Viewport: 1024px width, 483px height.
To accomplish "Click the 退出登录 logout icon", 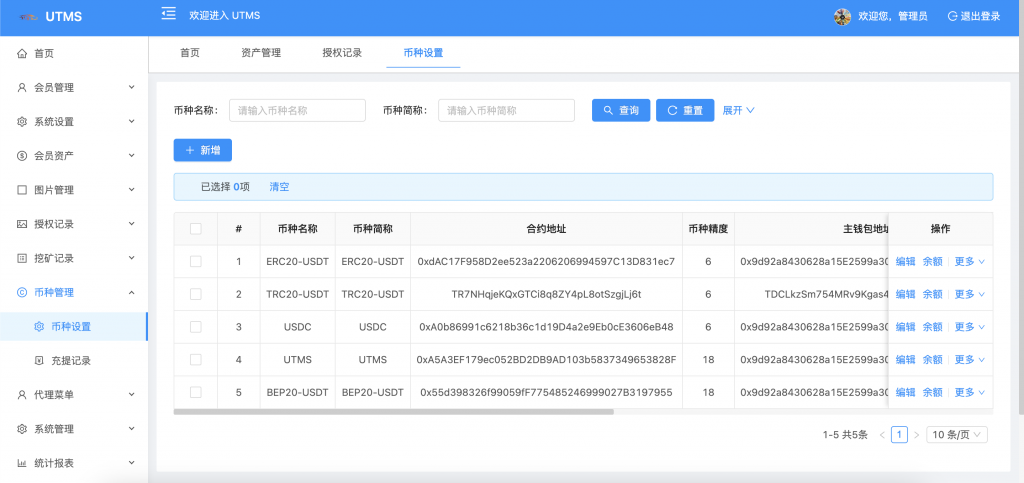I will (952, 16).
